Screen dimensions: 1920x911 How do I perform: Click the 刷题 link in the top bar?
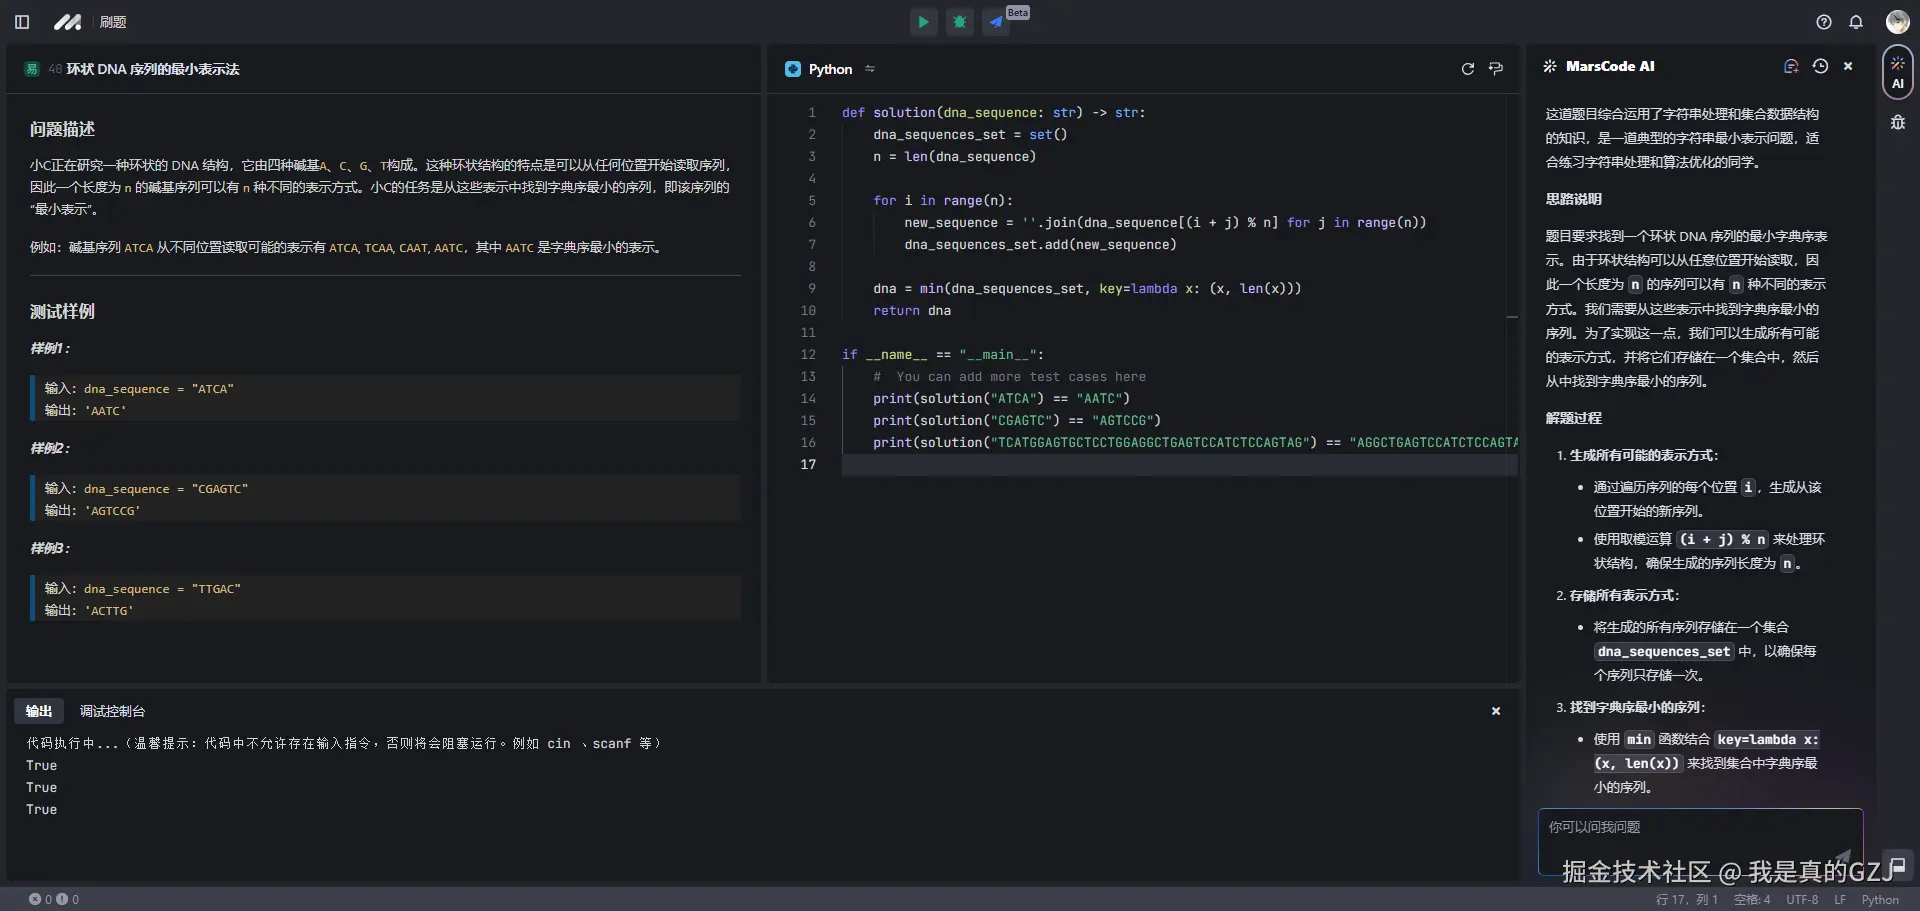click(113, 22)
